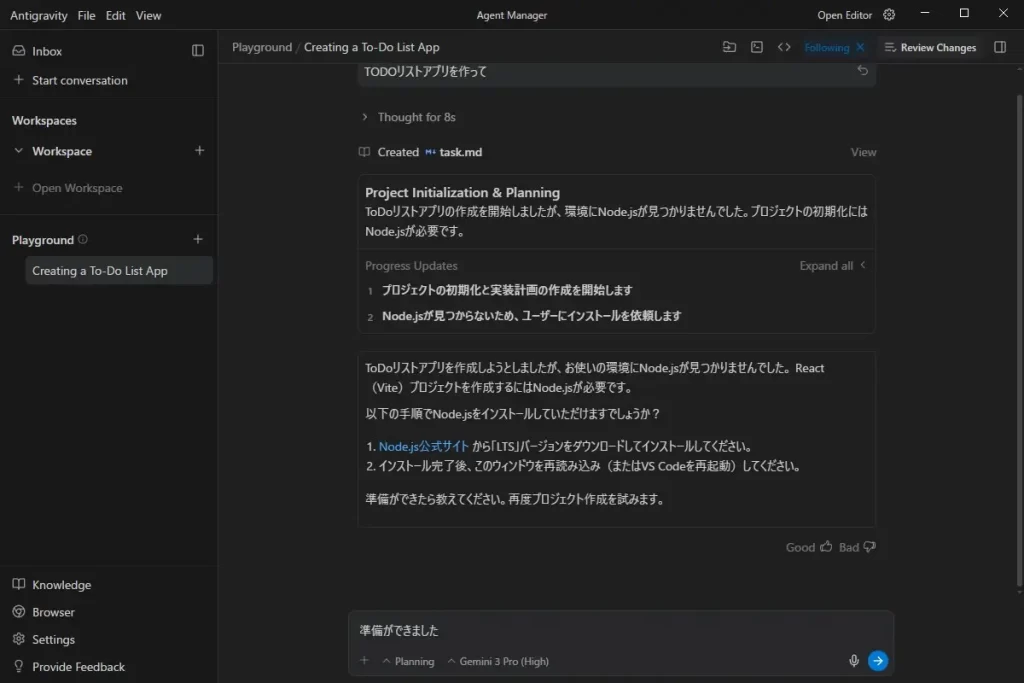The width and height of the screenshot is (1024, 683).
Task: Add new item to Workspace
Action: click(x=199, y=150)
